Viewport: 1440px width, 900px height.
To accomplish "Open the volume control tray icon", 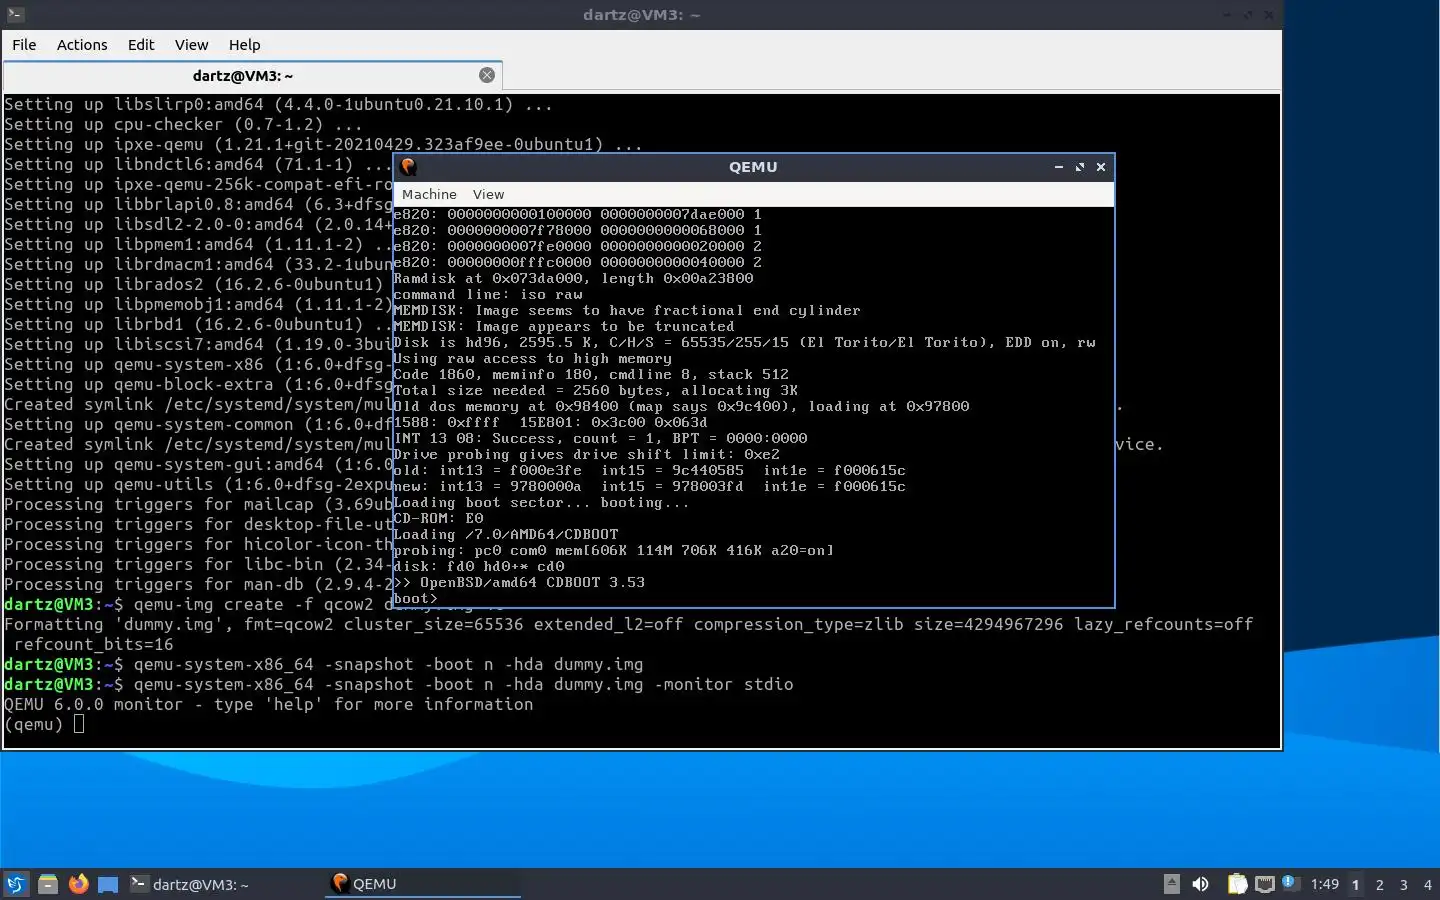I will pos(1200,884).
